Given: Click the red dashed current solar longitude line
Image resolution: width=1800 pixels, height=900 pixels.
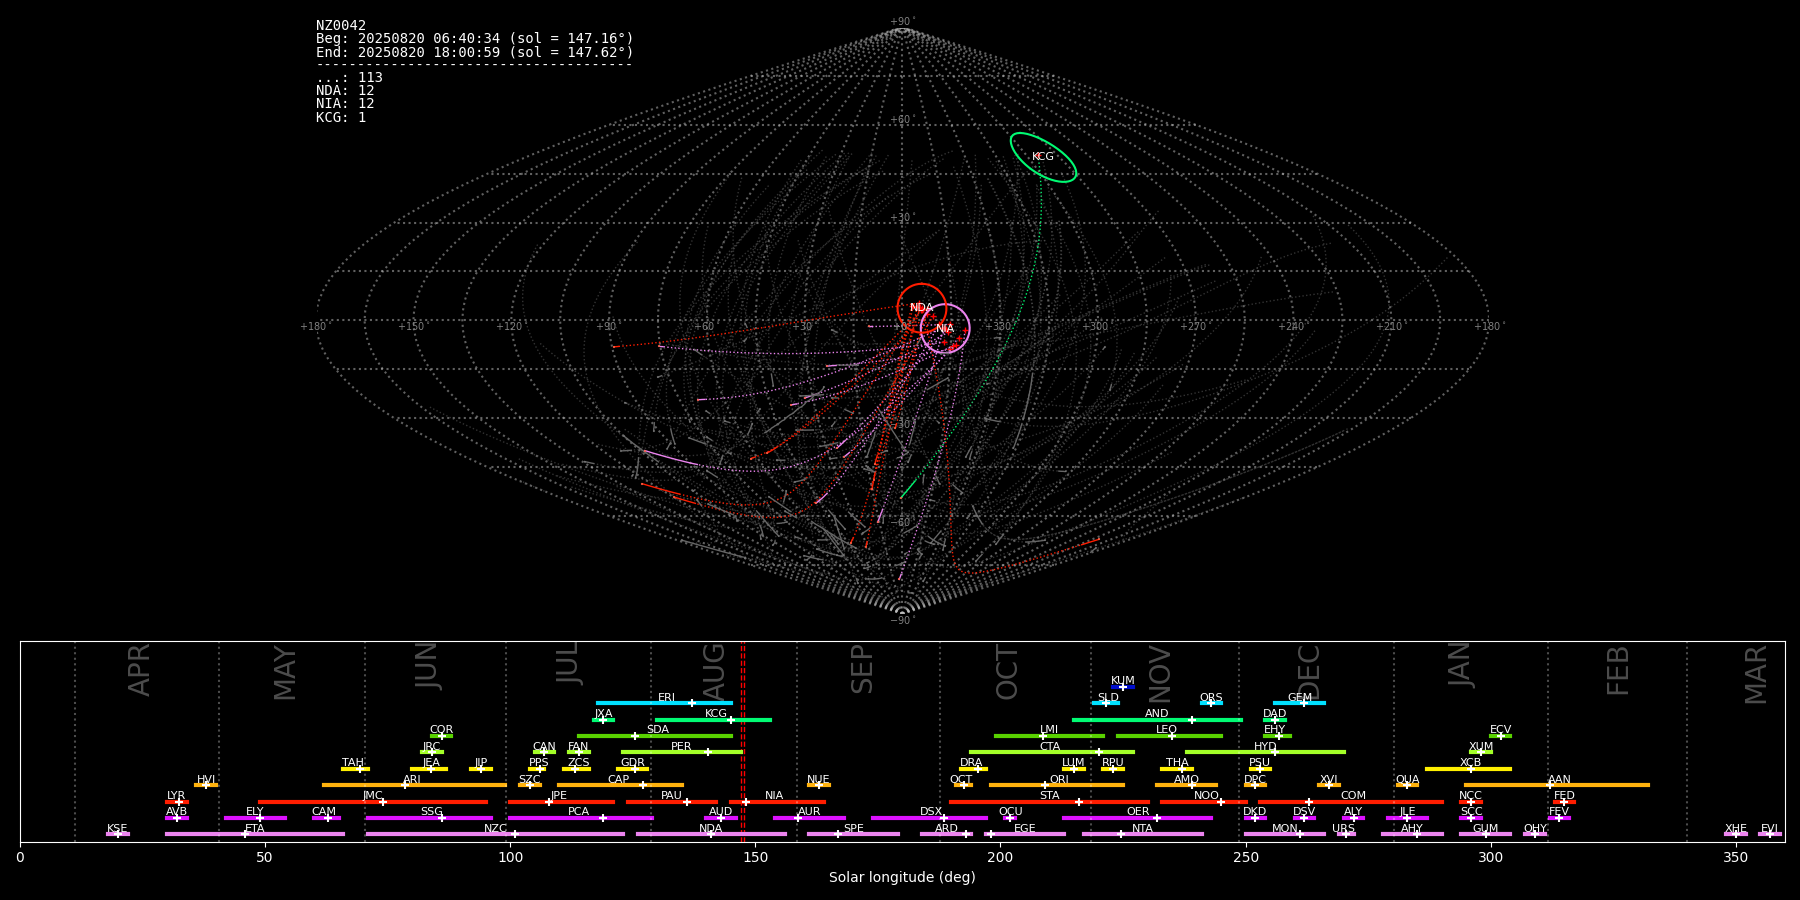Looking at the screenshot, I should click(x=743, y=742).
